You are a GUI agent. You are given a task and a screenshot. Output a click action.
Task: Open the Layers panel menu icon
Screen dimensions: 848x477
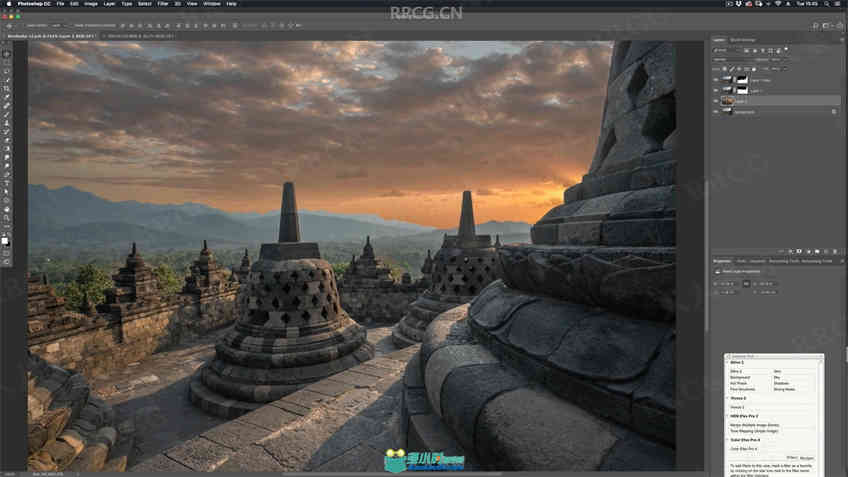[x=842, y=40]
